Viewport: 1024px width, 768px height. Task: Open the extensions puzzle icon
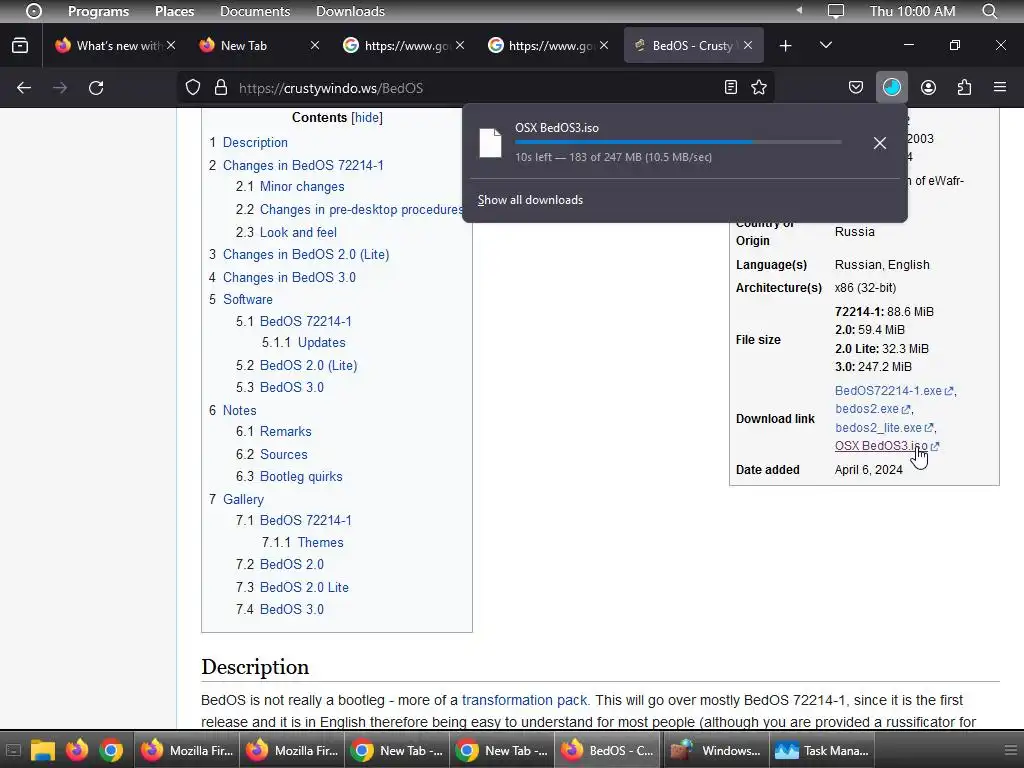click(964, 88)
